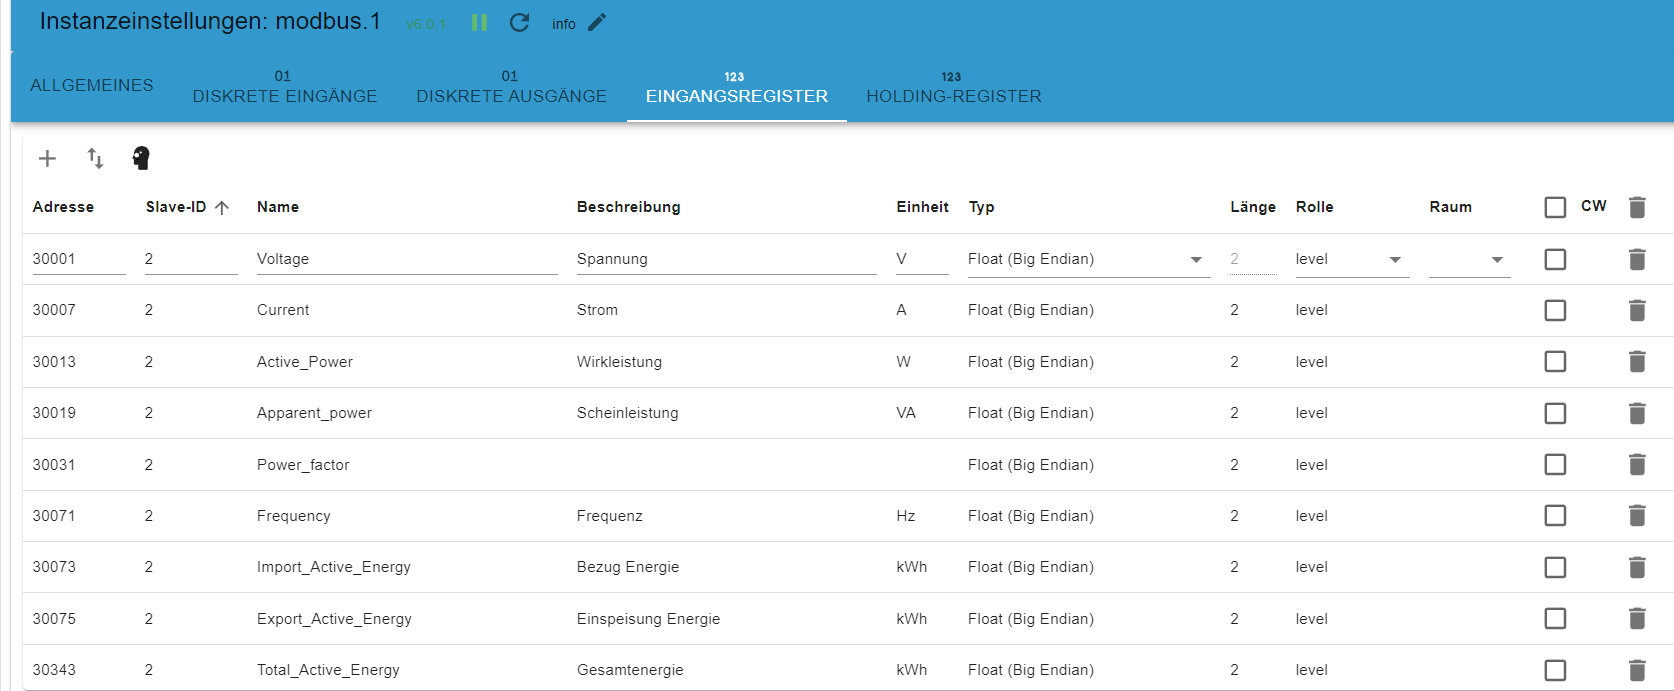Click the pencil edit icon in header
The height and width of the screenshot is (691, 1674).
click(597, 23)
